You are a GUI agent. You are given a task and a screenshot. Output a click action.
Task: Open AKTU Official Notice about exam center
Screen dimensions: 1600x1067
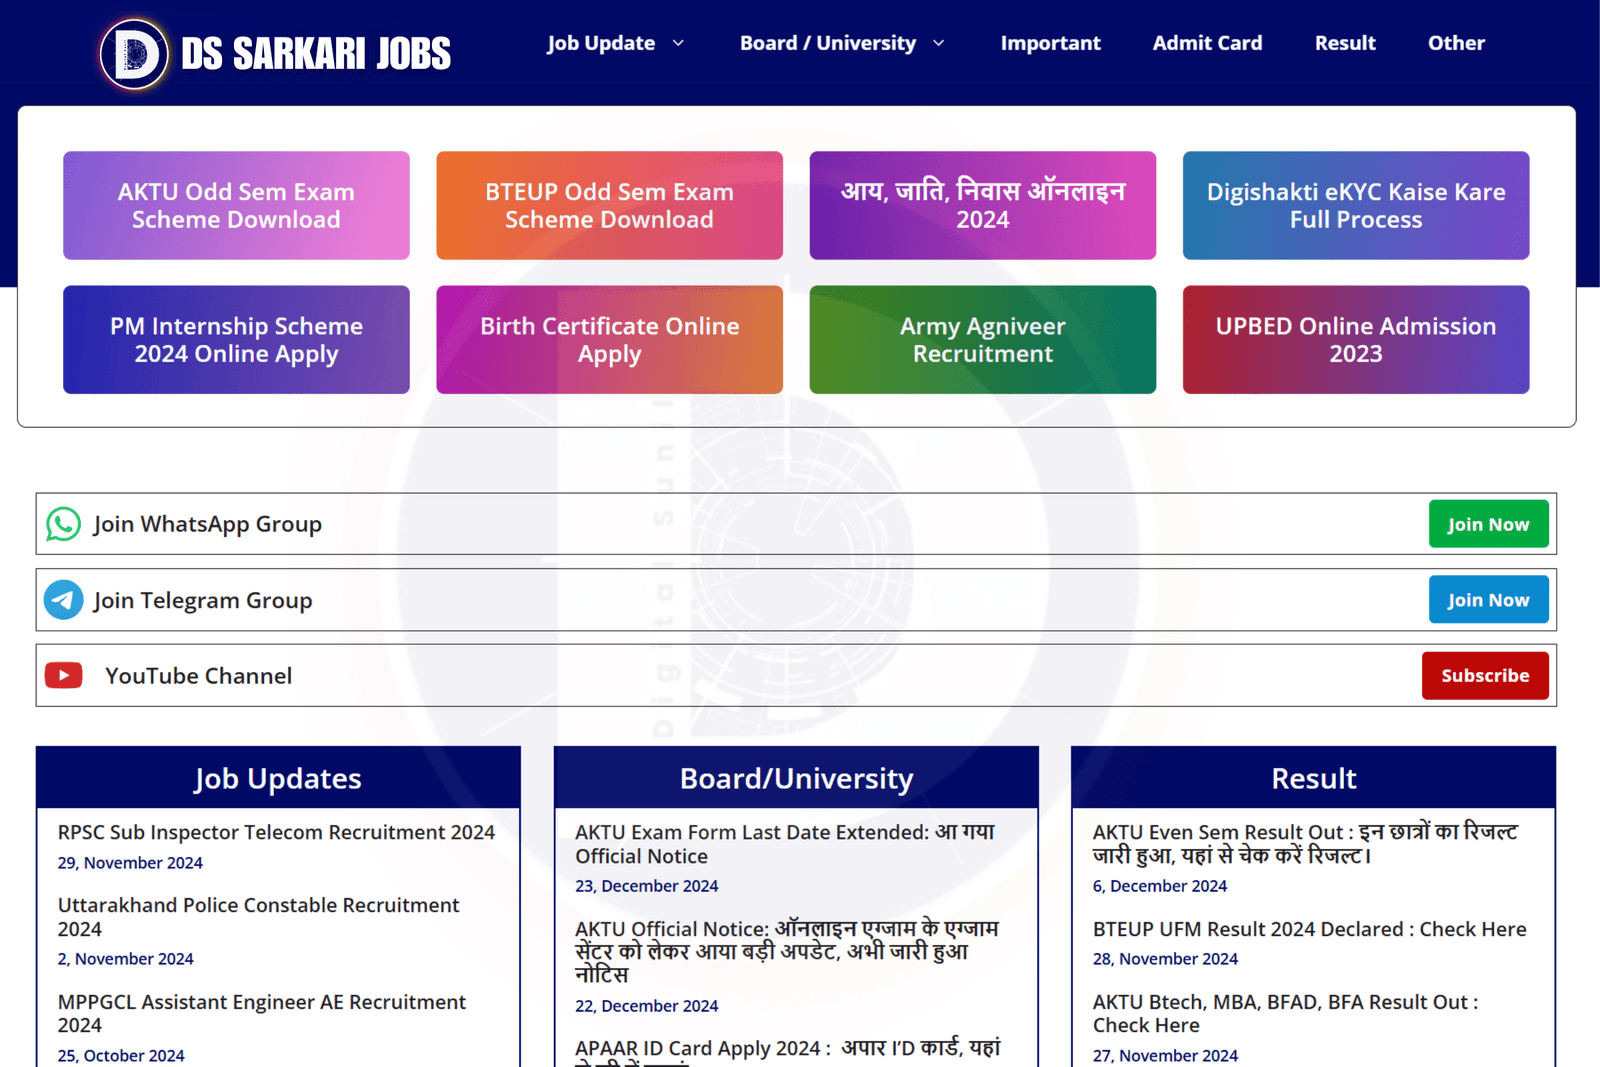(787, 952)
